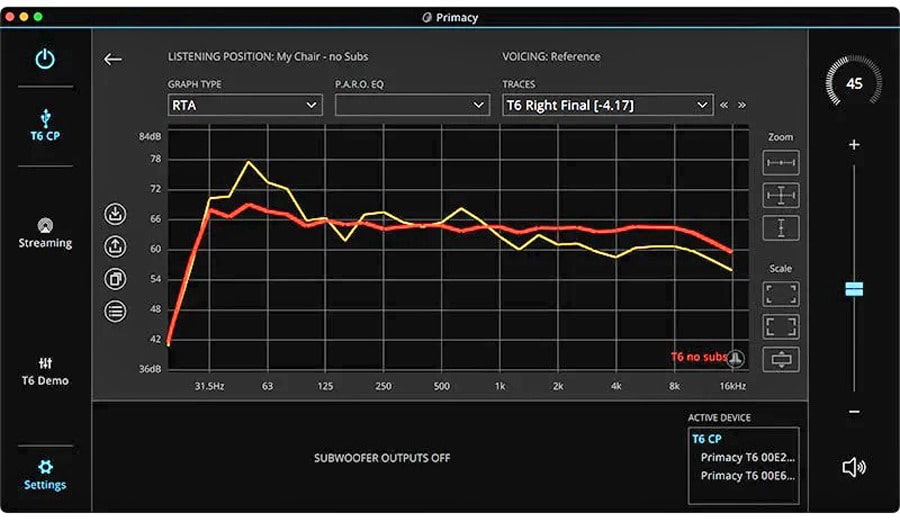Click the blue volume slider handle
Image resolution: width=900 pixels, height=522 pixels.
click(x=854, y=289)
